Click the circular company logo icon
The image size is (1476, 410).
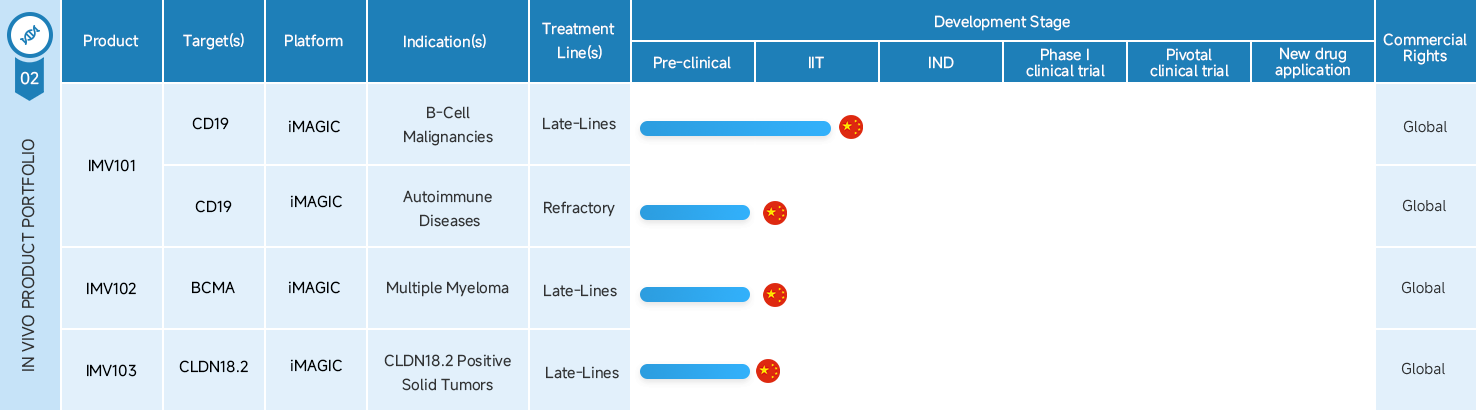pyautogui.click(x=29, y=35)
